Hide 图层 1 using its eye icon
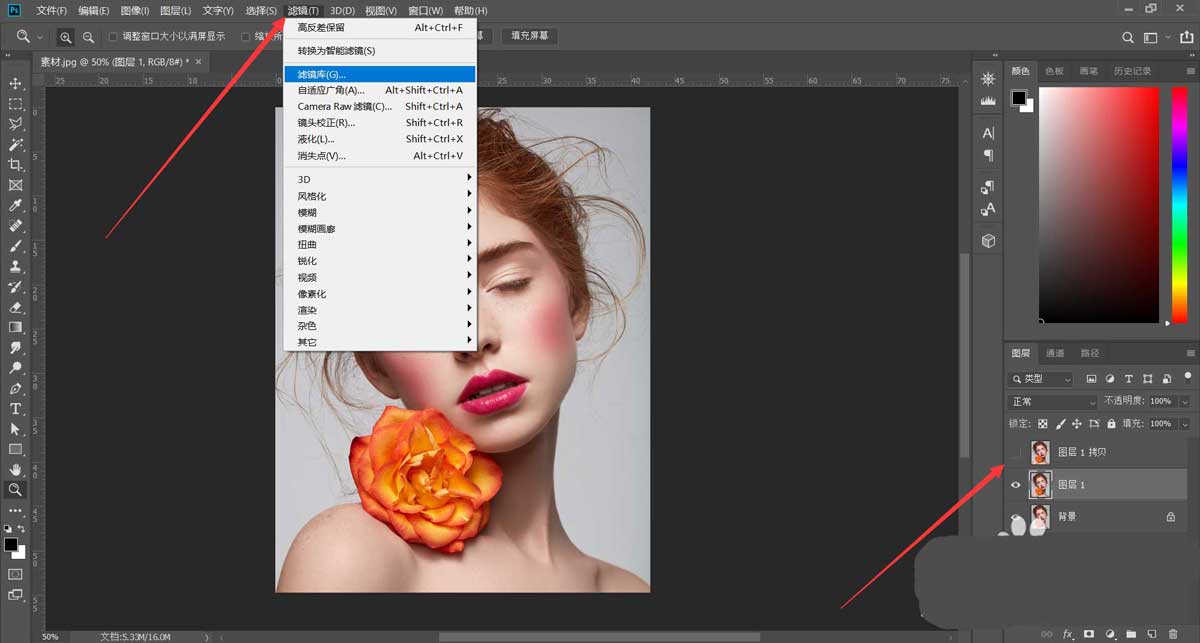This screenshot has height=643, width=1200. tap(1016, 485)
